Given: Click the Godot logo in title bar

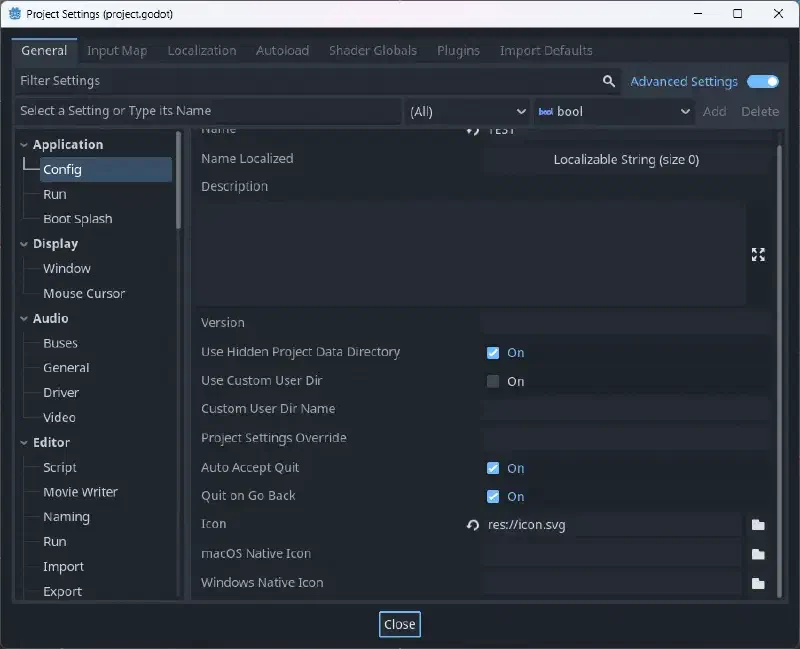Looking at the screenshot, I should pyautogui.click(x=15, y=14).
